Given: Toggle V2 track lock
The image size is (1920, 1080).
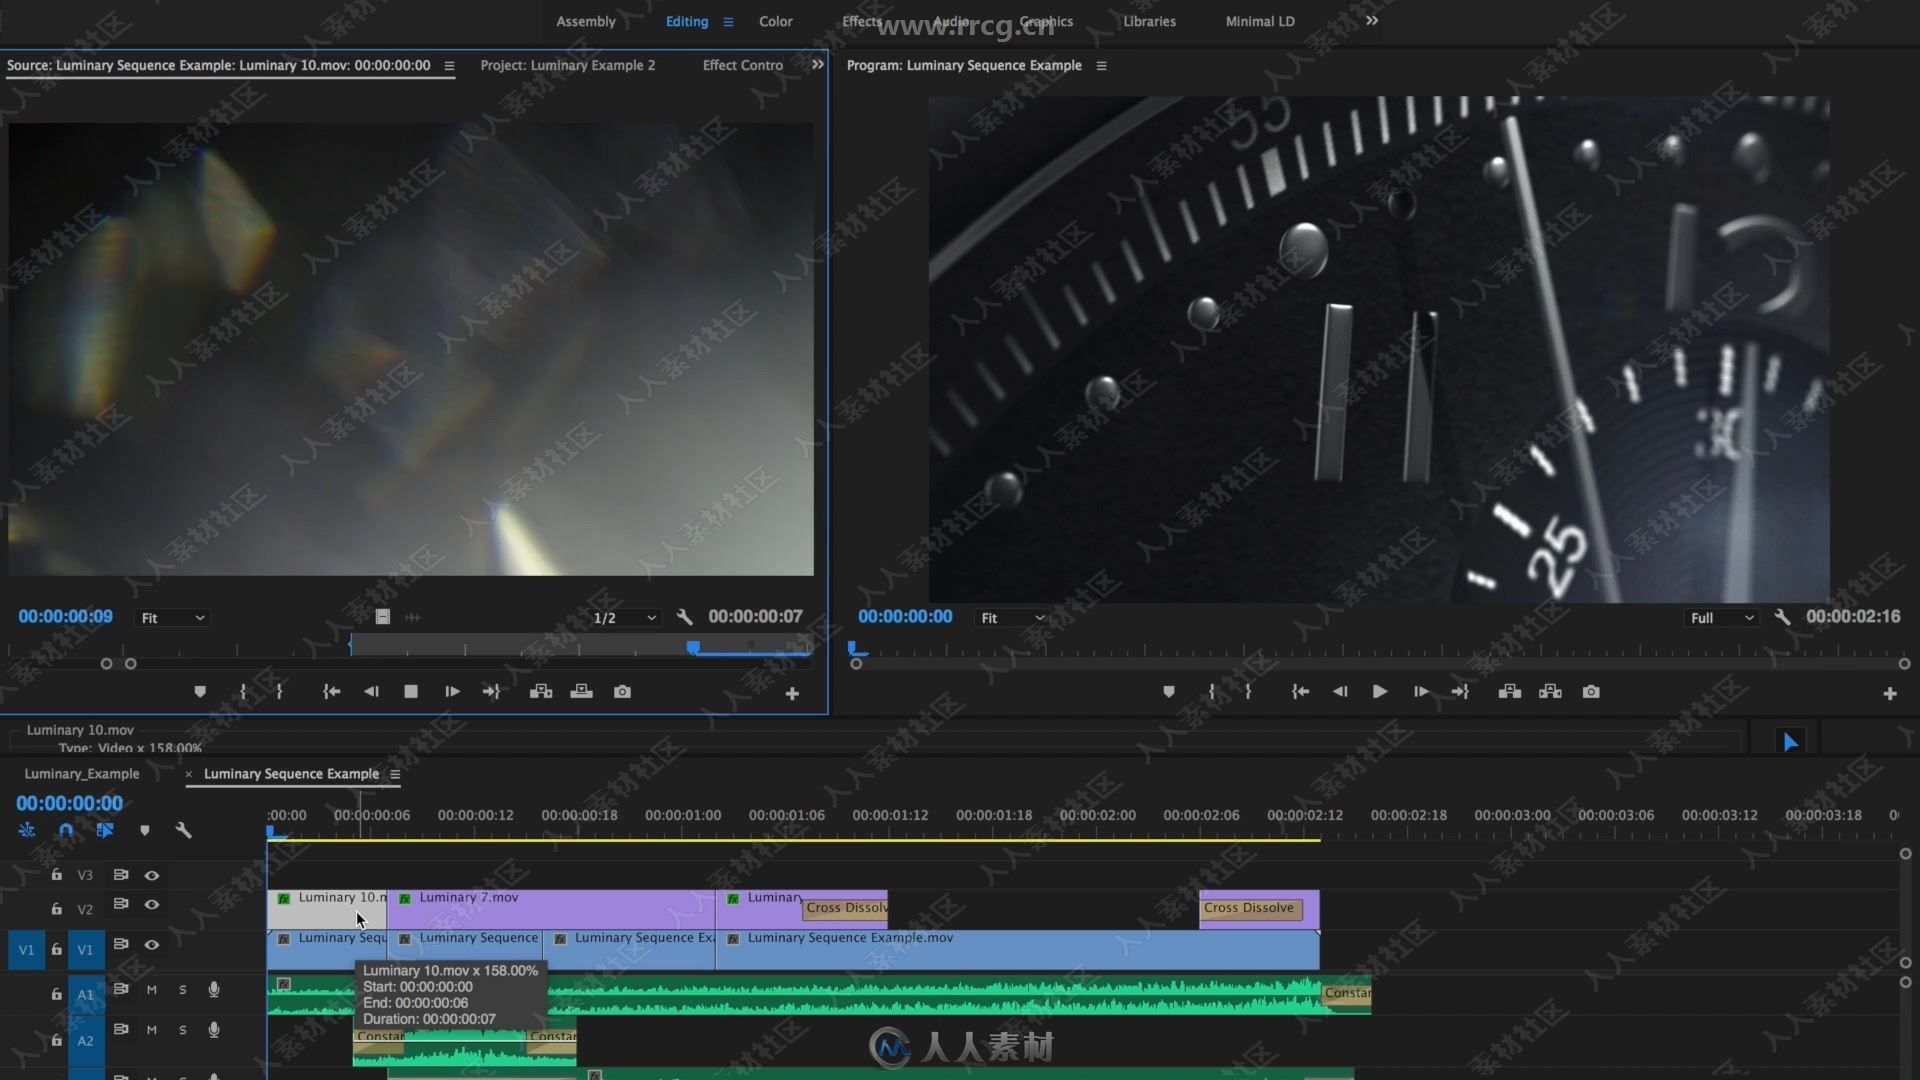Looking at the screenshot, I should pyautogui.click(x=57, y=909).
